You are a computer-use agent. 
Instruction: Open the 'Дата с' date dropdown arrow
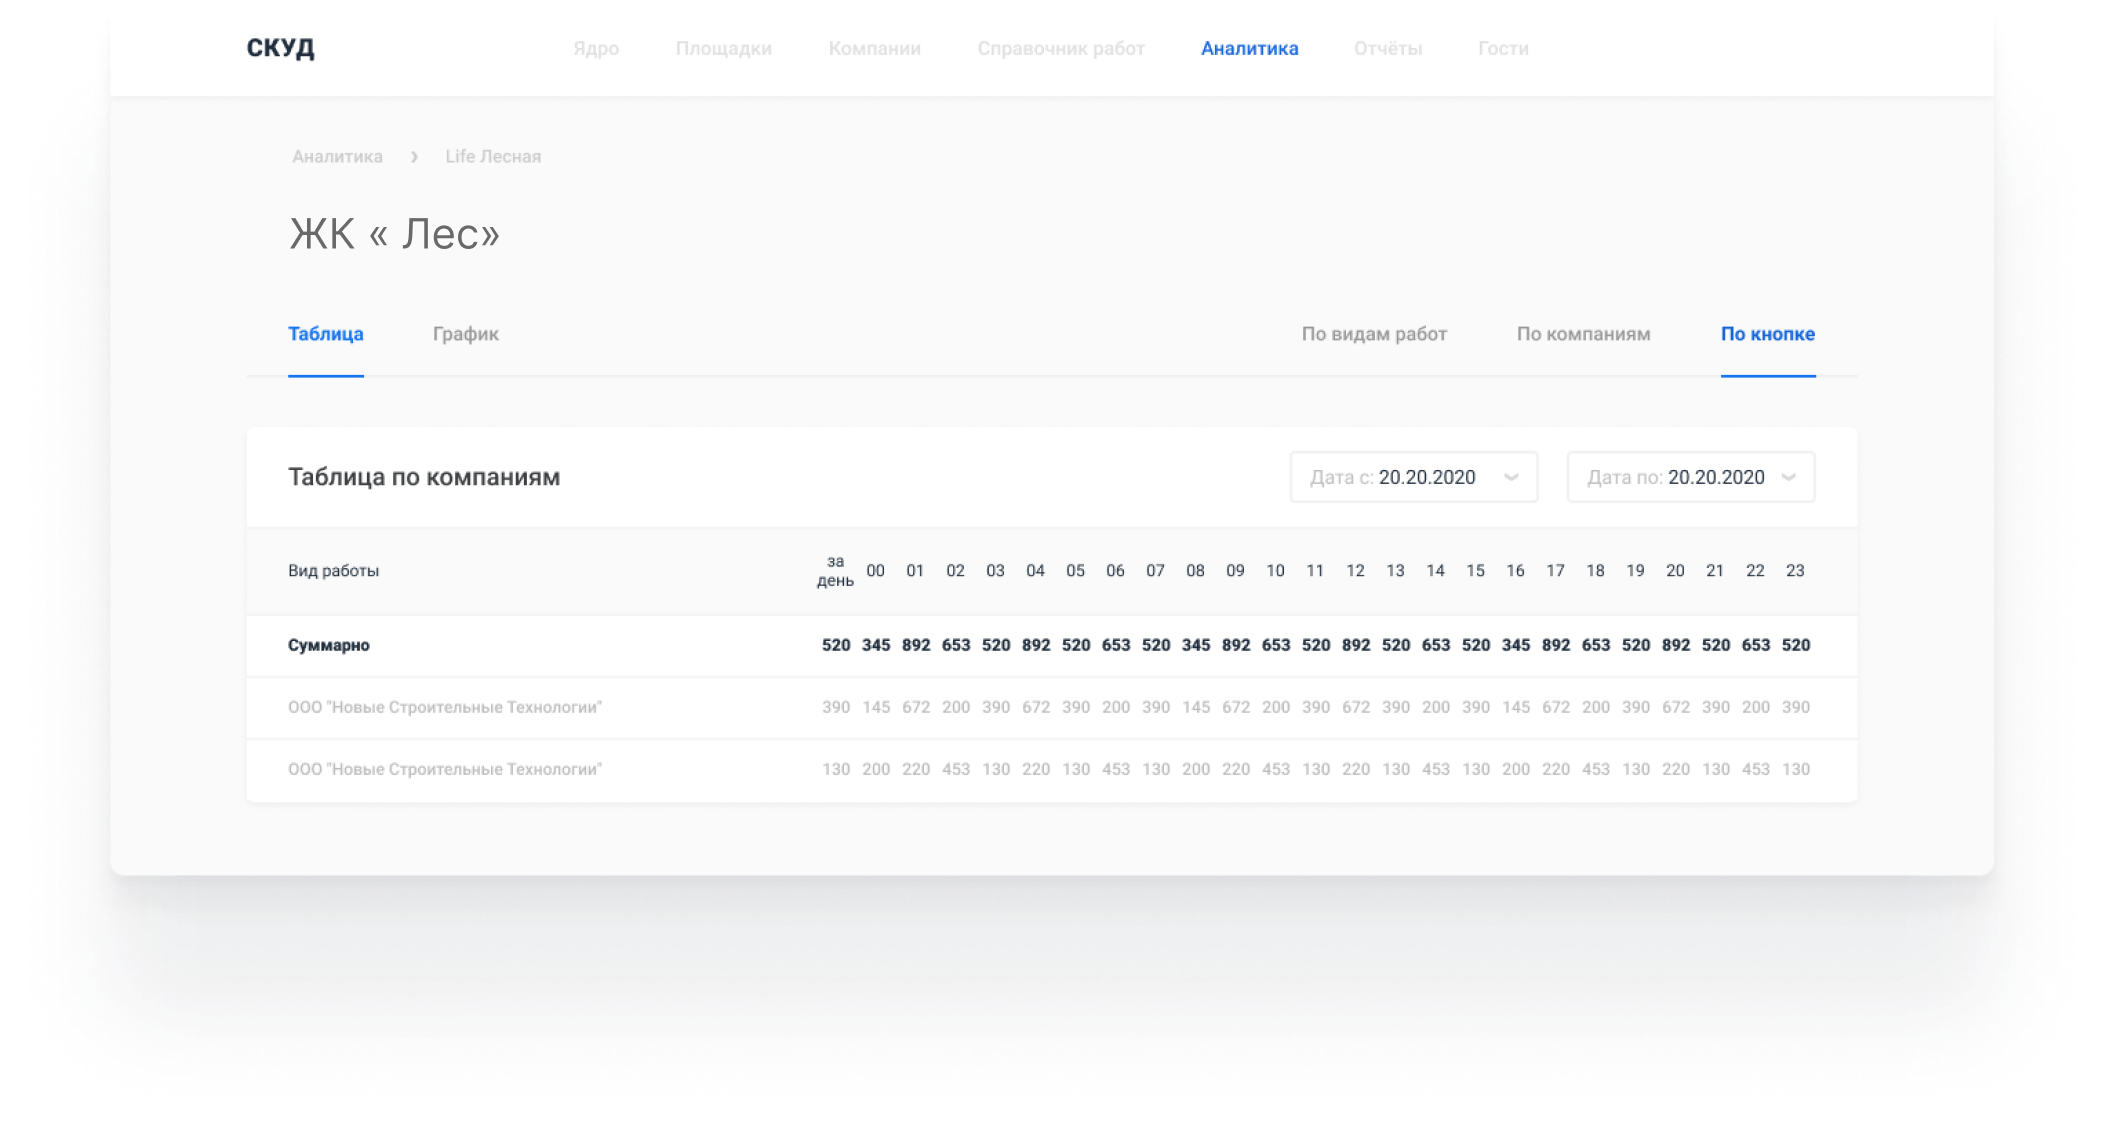pyautogui.click(x=1511, y=478)
